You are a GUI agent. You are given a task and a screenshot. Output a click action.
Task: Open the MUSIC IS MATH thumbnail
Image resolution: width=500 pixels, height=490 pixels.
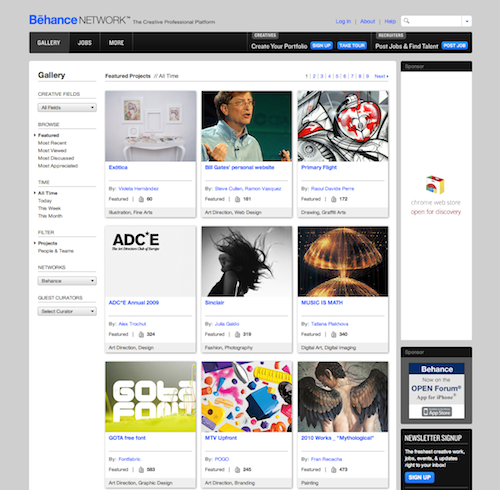(343, 261)
